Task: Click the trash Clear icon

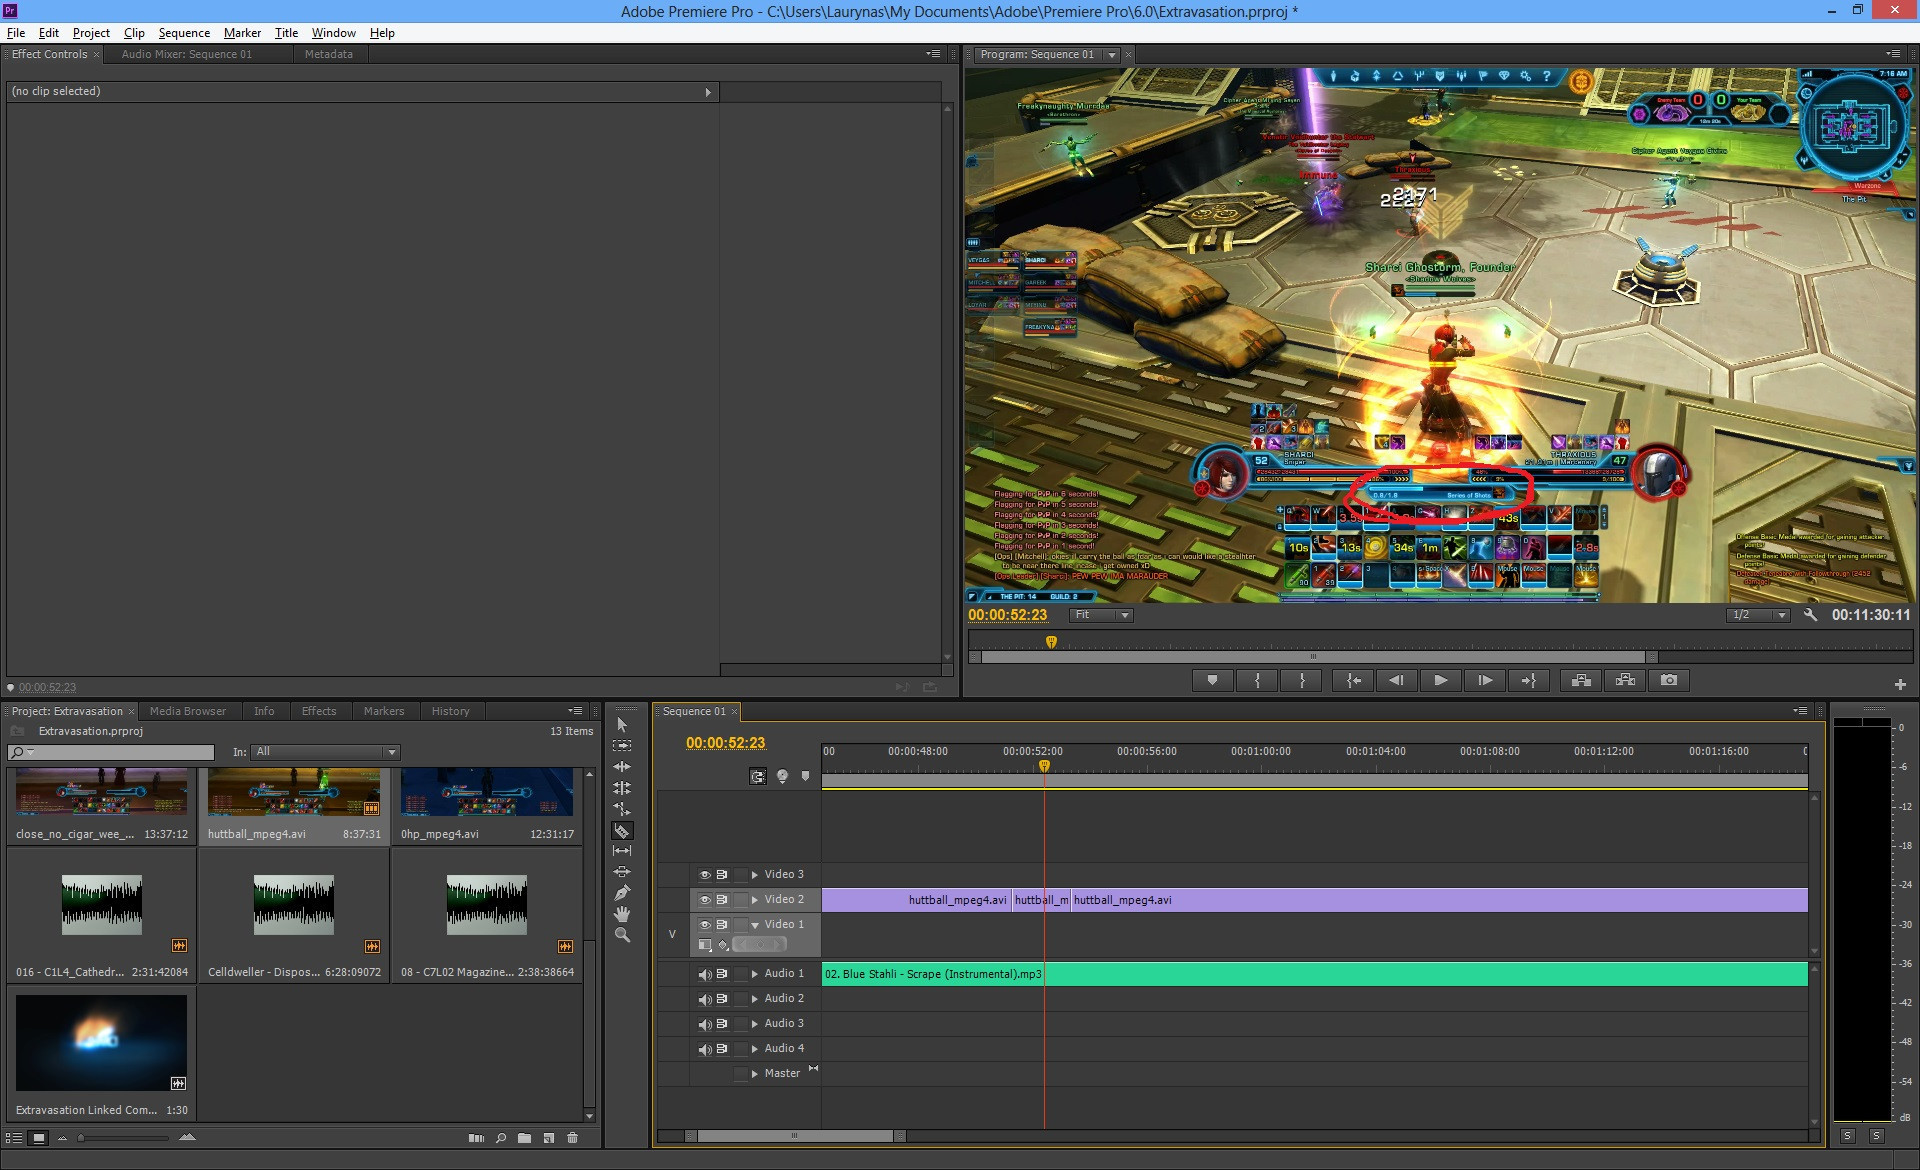Action: pos(572,1138)
